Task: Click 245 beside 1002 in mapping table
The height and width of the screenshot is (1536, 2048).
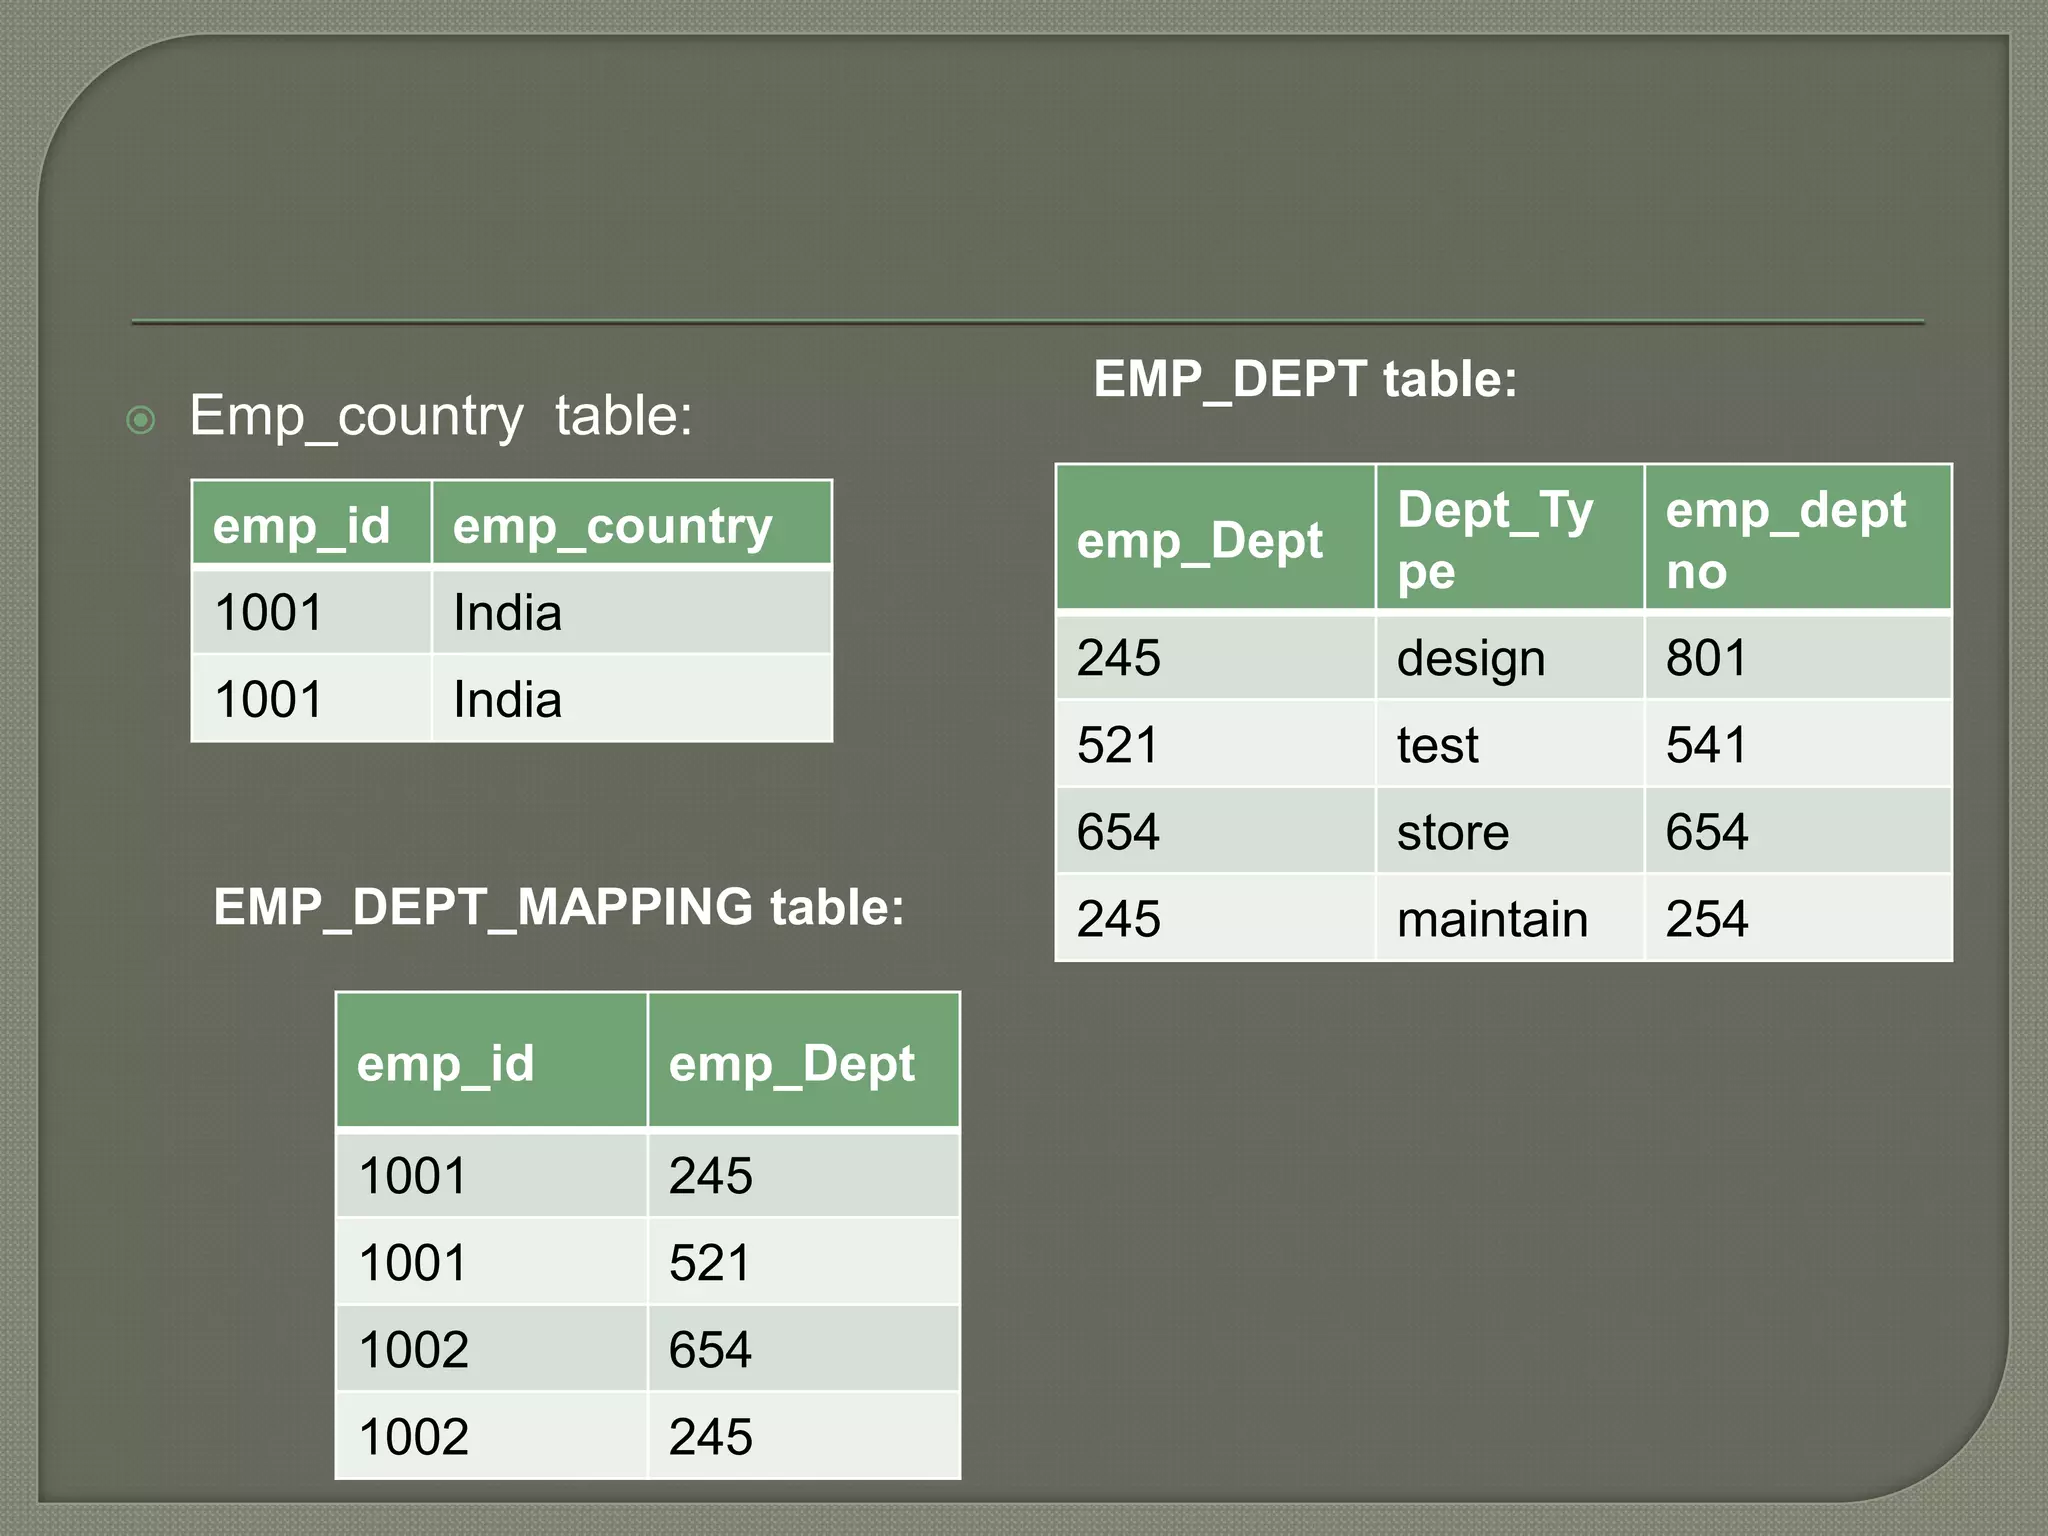Action: pyautogui.click(x=804, y=1435)
